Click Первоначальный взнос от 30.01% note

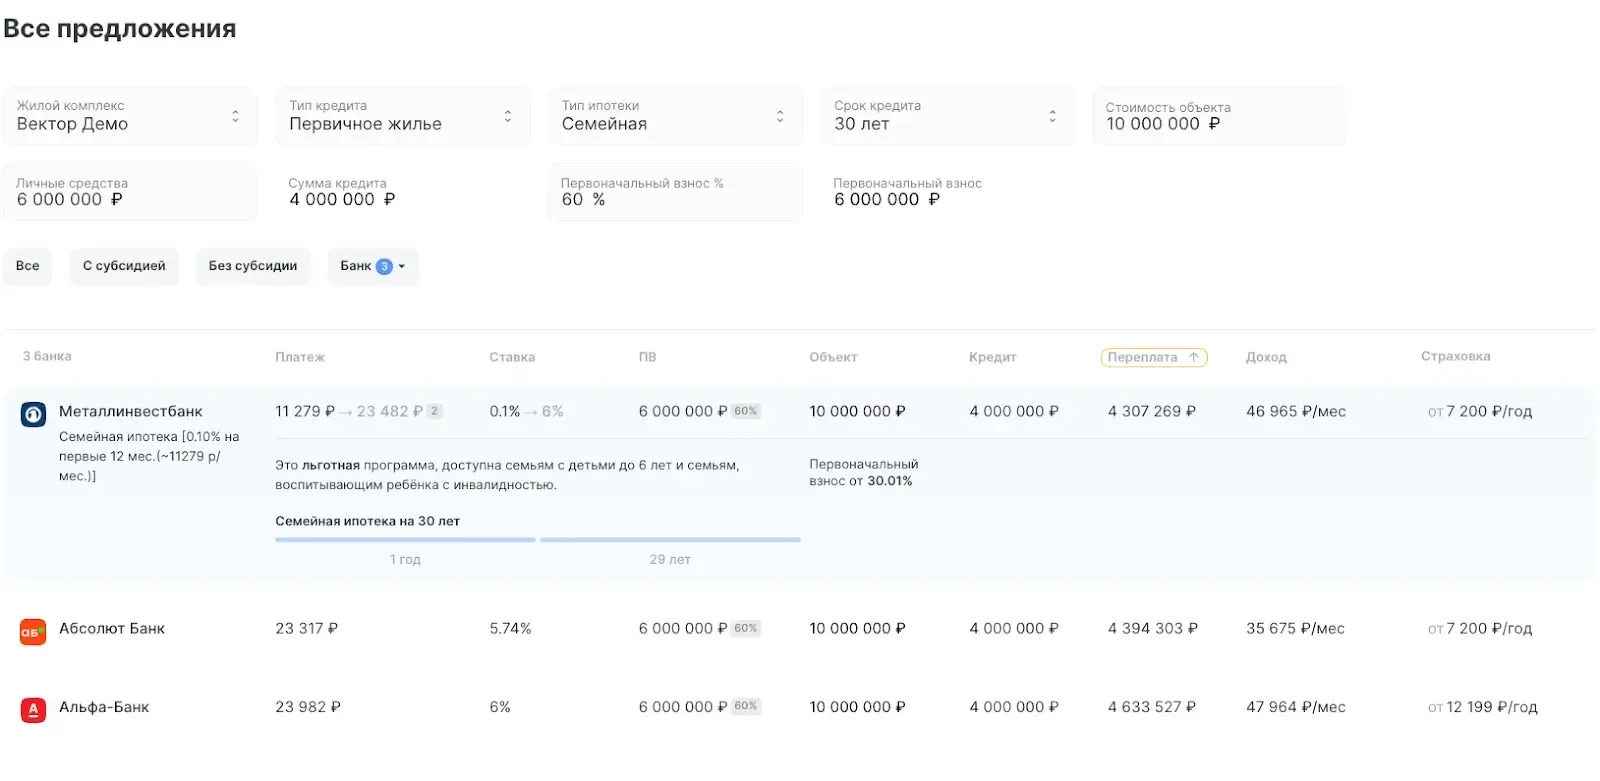(864, 473)
